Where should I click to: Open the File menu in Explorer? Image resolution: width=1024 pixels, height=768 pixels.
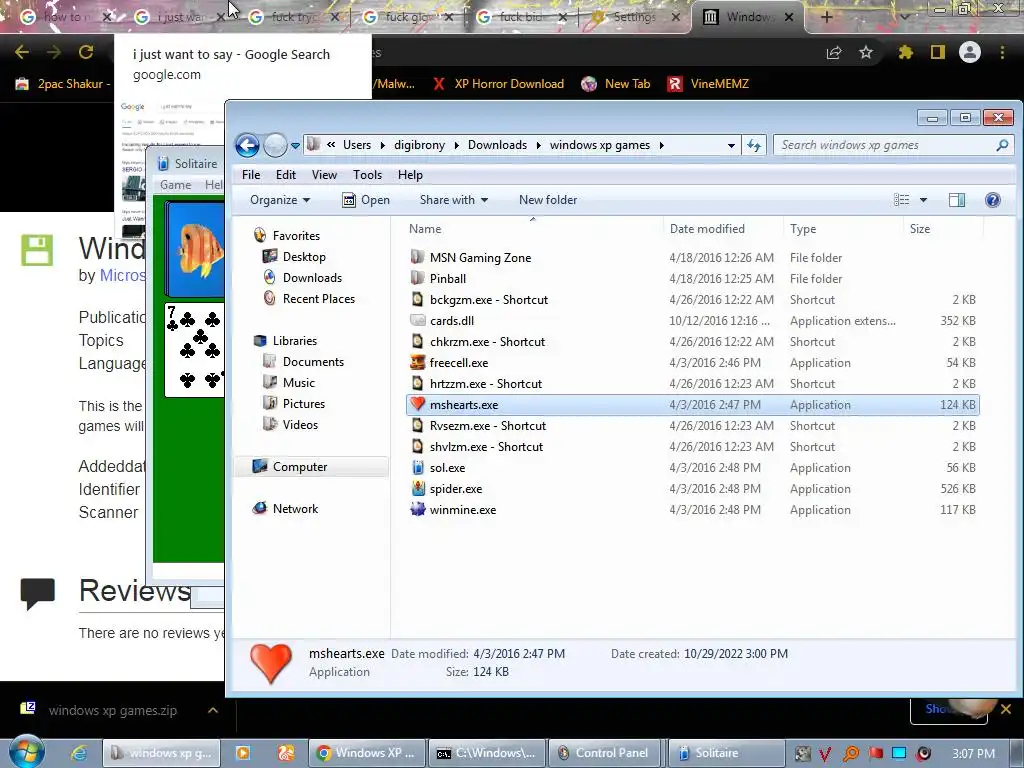pos(251,175)
